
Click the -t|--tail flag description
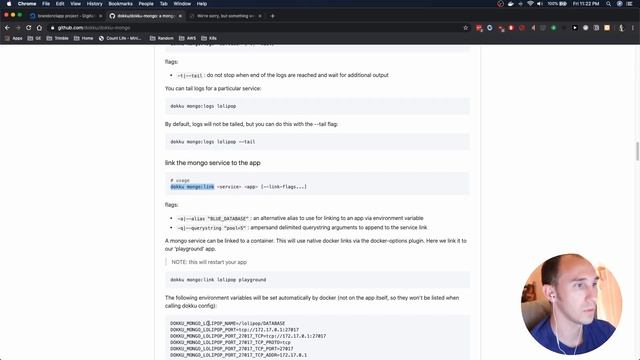pyautogui.click(x=283, y=75)
